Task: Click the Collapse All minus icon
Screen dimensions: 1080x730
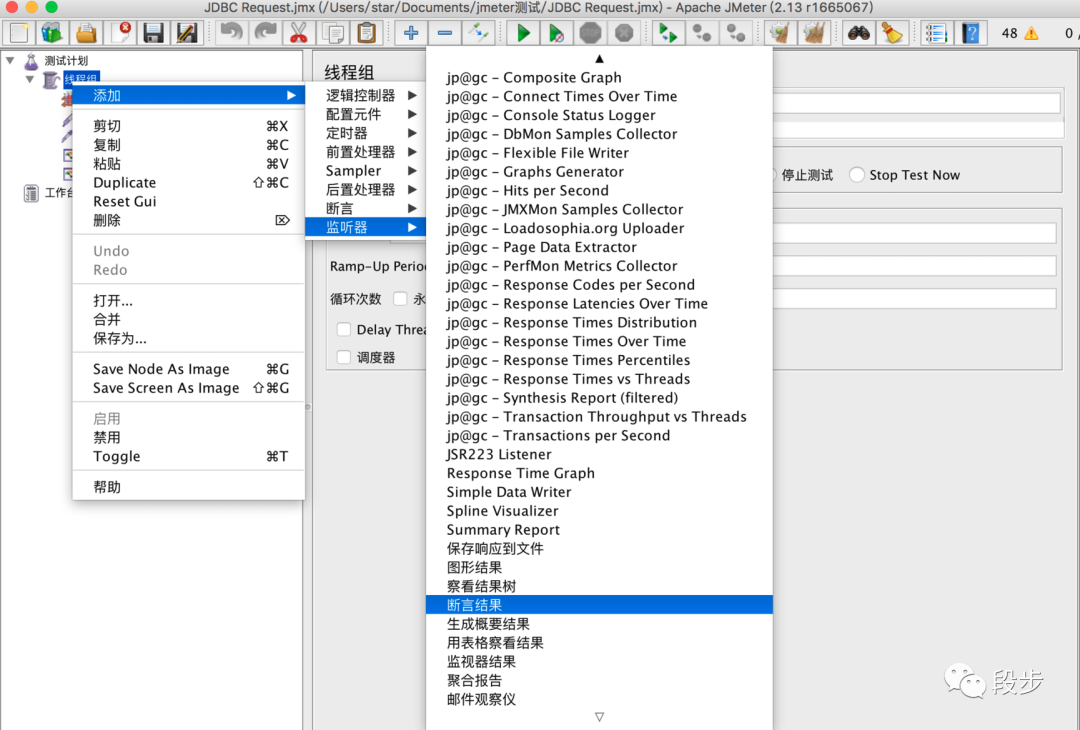Action: click(445, 32)
